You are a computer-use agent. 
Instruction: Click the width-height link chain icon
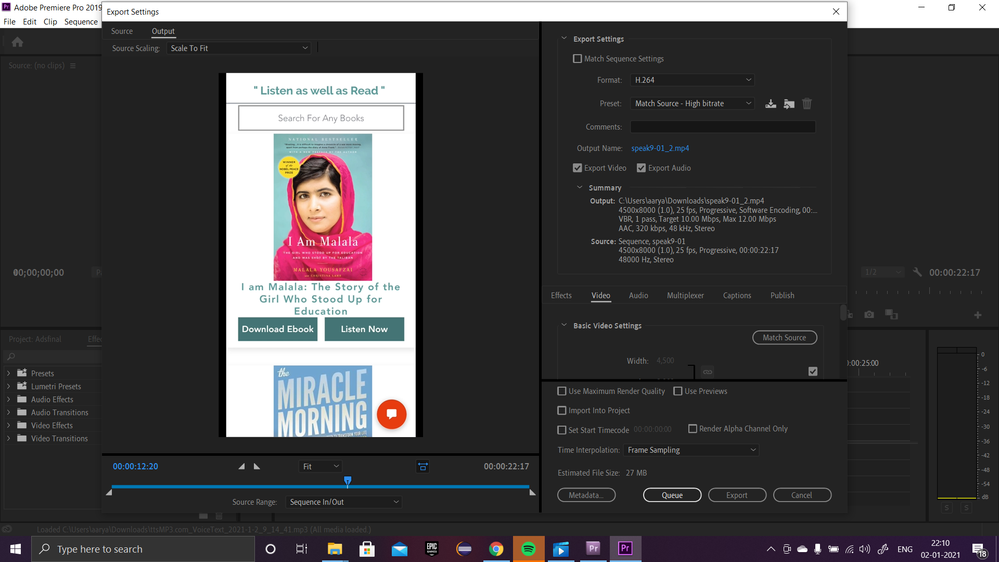[707, 372]
